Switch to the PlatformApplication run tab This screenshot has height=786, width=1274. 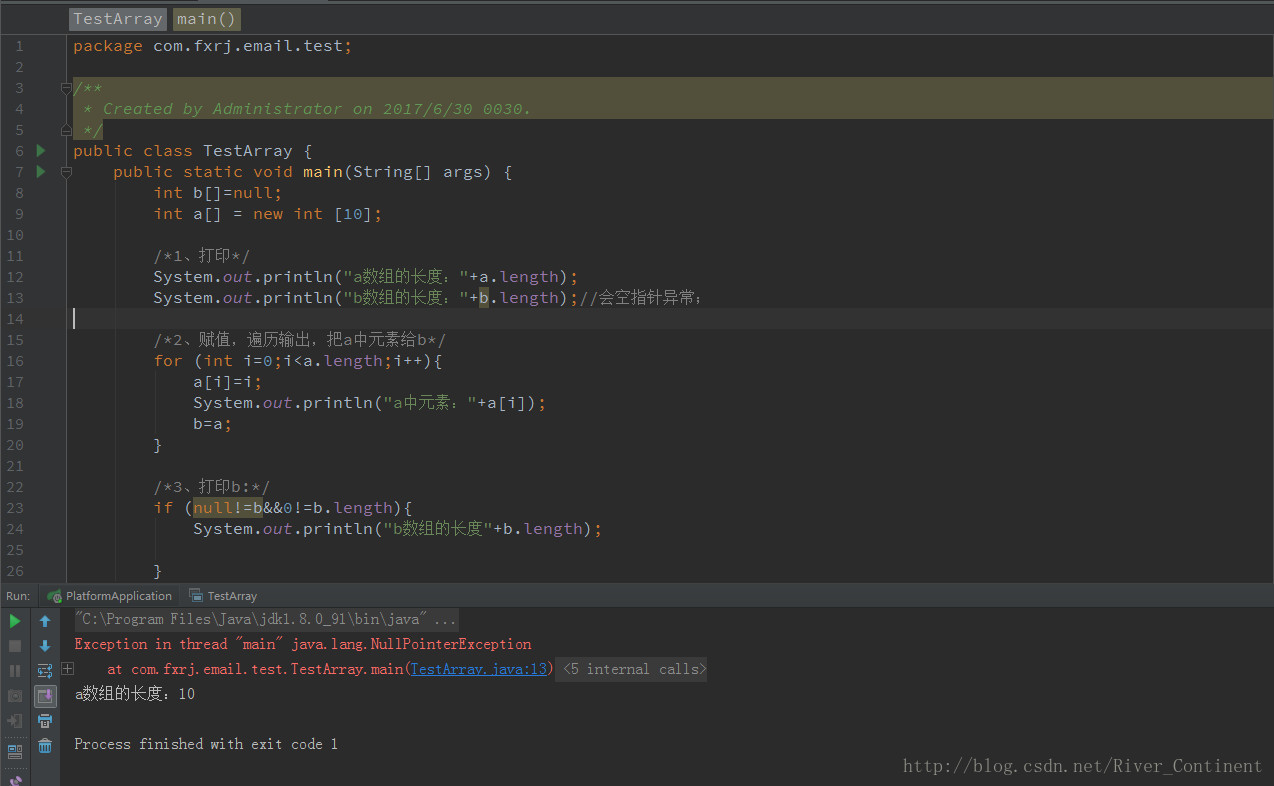point(110,596)
